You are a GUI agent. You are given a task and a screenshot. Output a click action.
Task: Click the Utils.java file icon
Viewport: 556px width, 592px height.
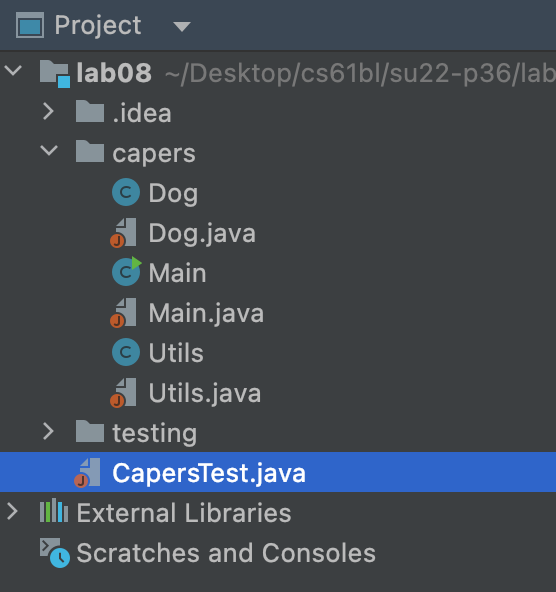(x=123, y=393)
